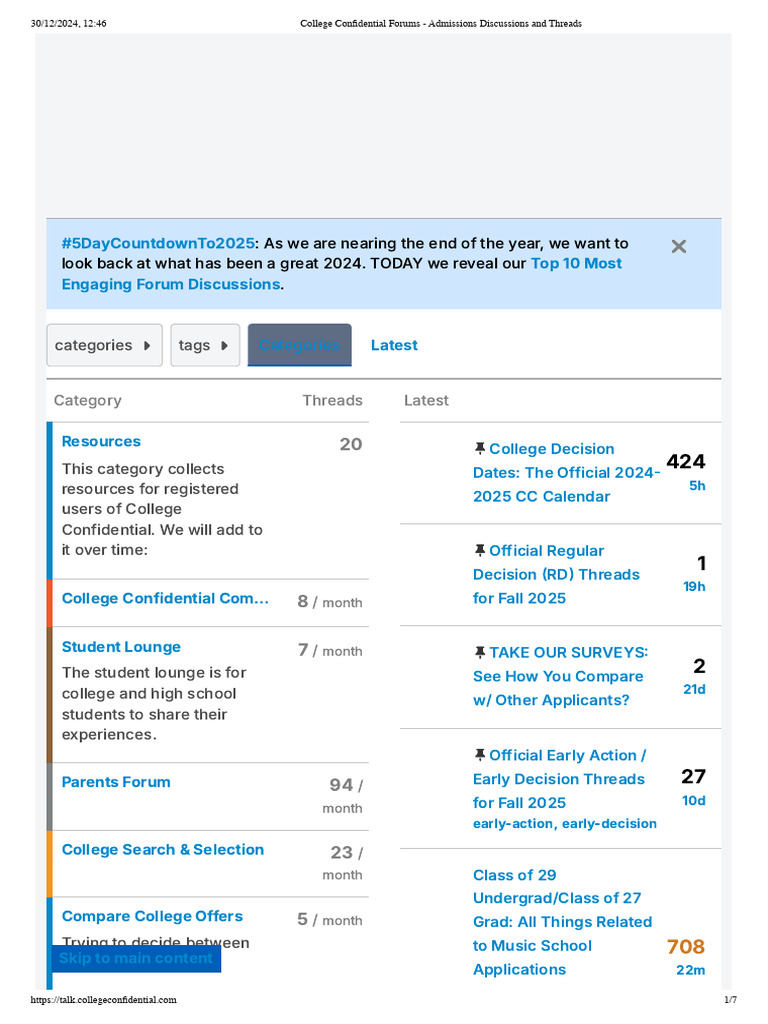Image resolution: width=768 pixels, height=1024 pixels.
Task: Open the early-action tag
Action: (513, 824)
